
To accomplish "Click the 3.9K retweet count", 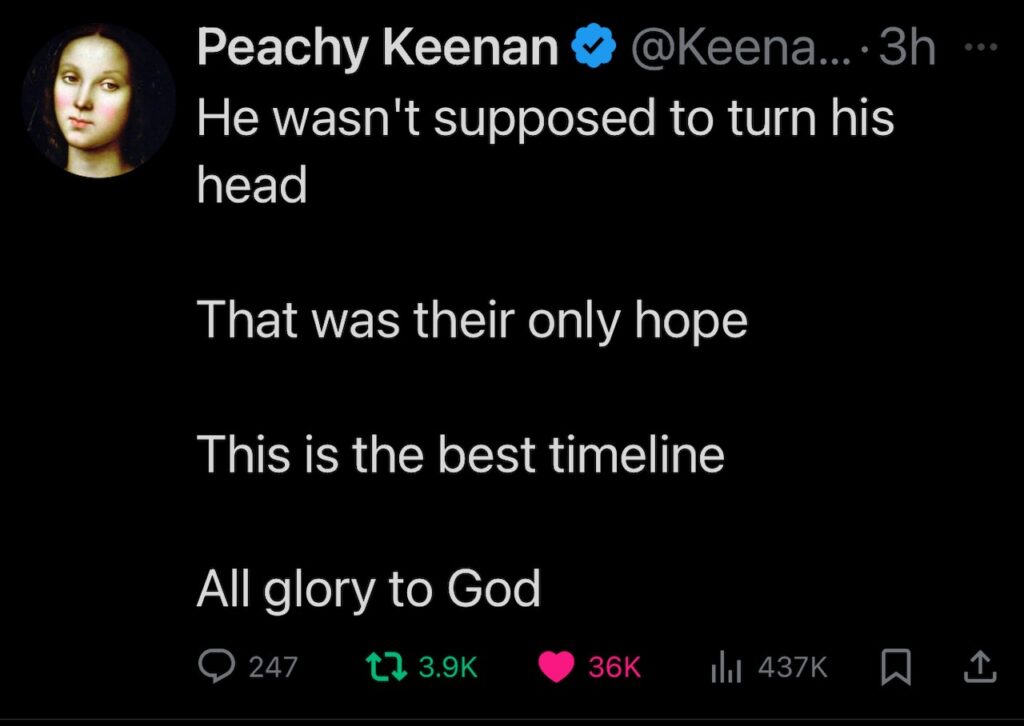I will 447,667.
